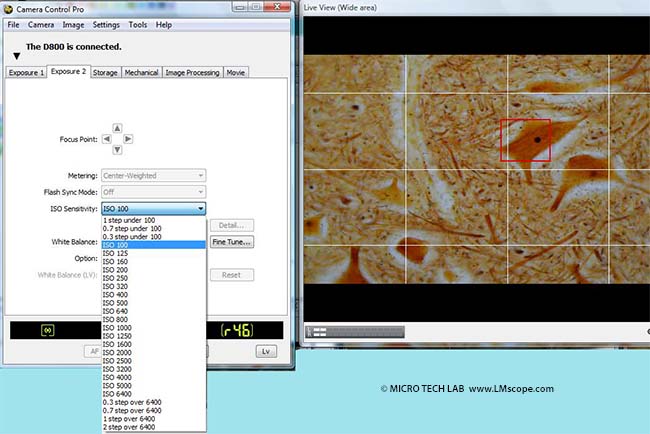
Task: Select ISO 5000 from list
Action: (x=154, y=386)
